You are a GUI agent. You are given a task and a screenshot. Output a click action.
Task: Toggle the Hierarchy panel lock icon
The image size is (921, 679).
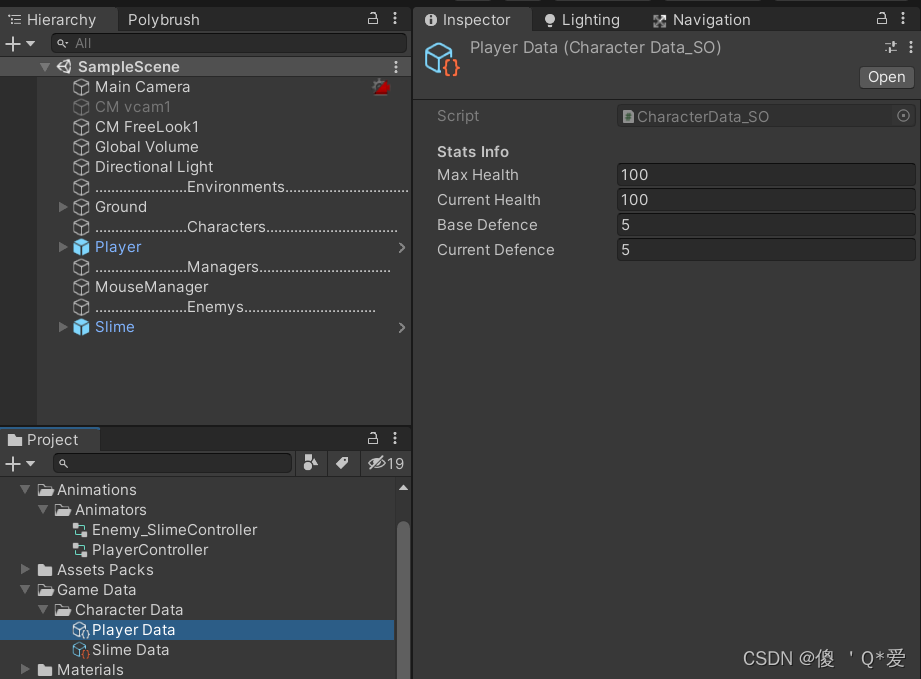pyautogui.click(x=371, y=19)
